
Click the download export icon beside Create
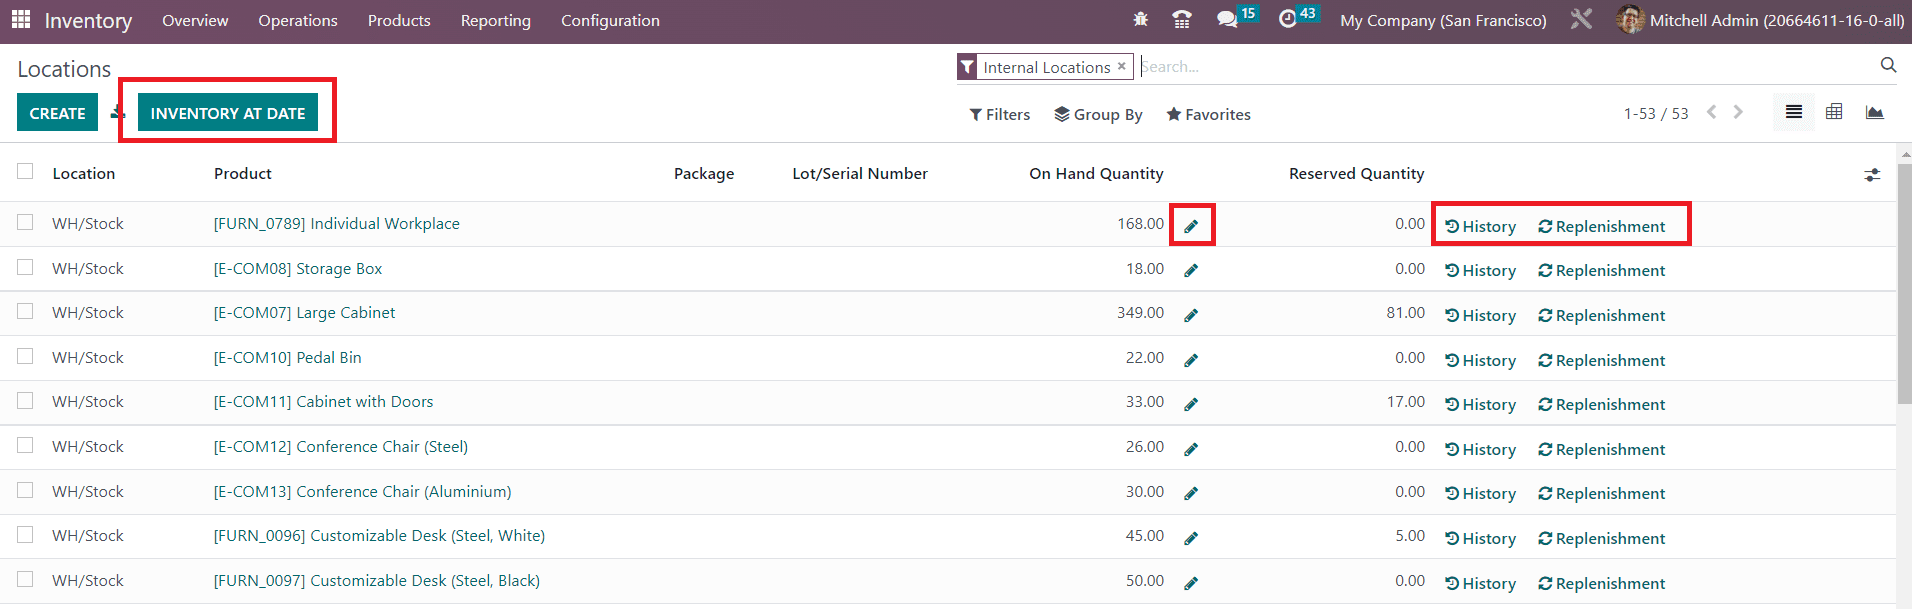tap(117, 113)
